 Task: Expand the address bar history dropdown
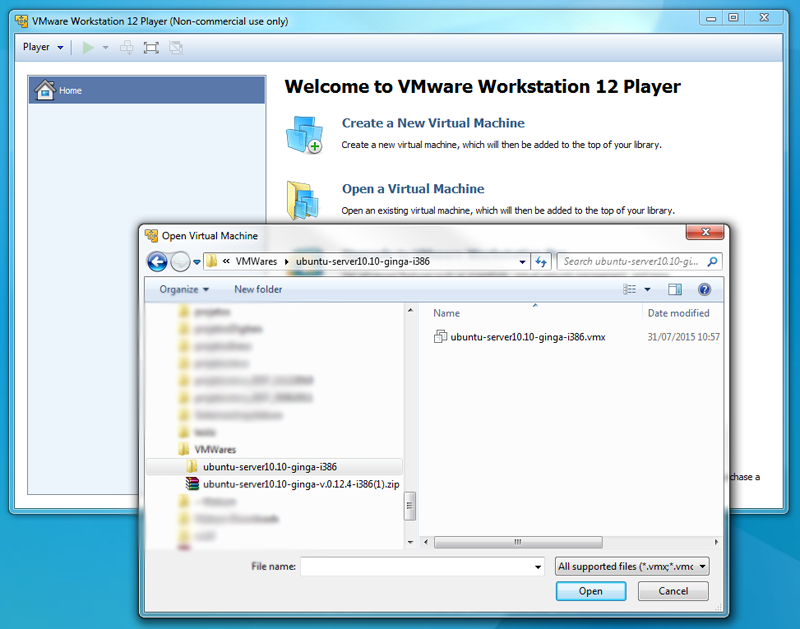(522, 262)
